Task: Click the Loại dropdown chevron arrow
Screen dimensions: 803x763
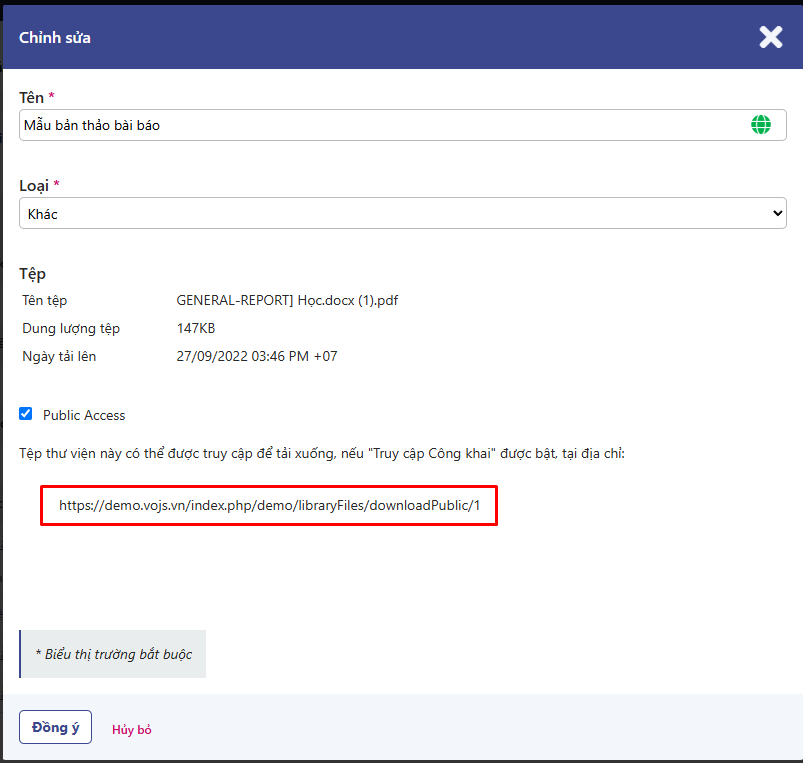Action: [778, 213]
